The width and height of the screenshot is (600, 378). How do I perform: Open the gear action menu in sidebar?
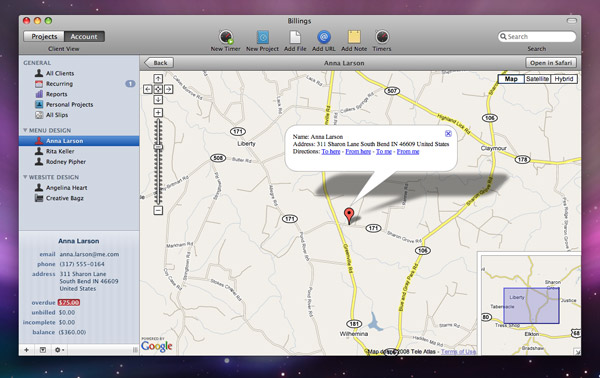[59, 350]
